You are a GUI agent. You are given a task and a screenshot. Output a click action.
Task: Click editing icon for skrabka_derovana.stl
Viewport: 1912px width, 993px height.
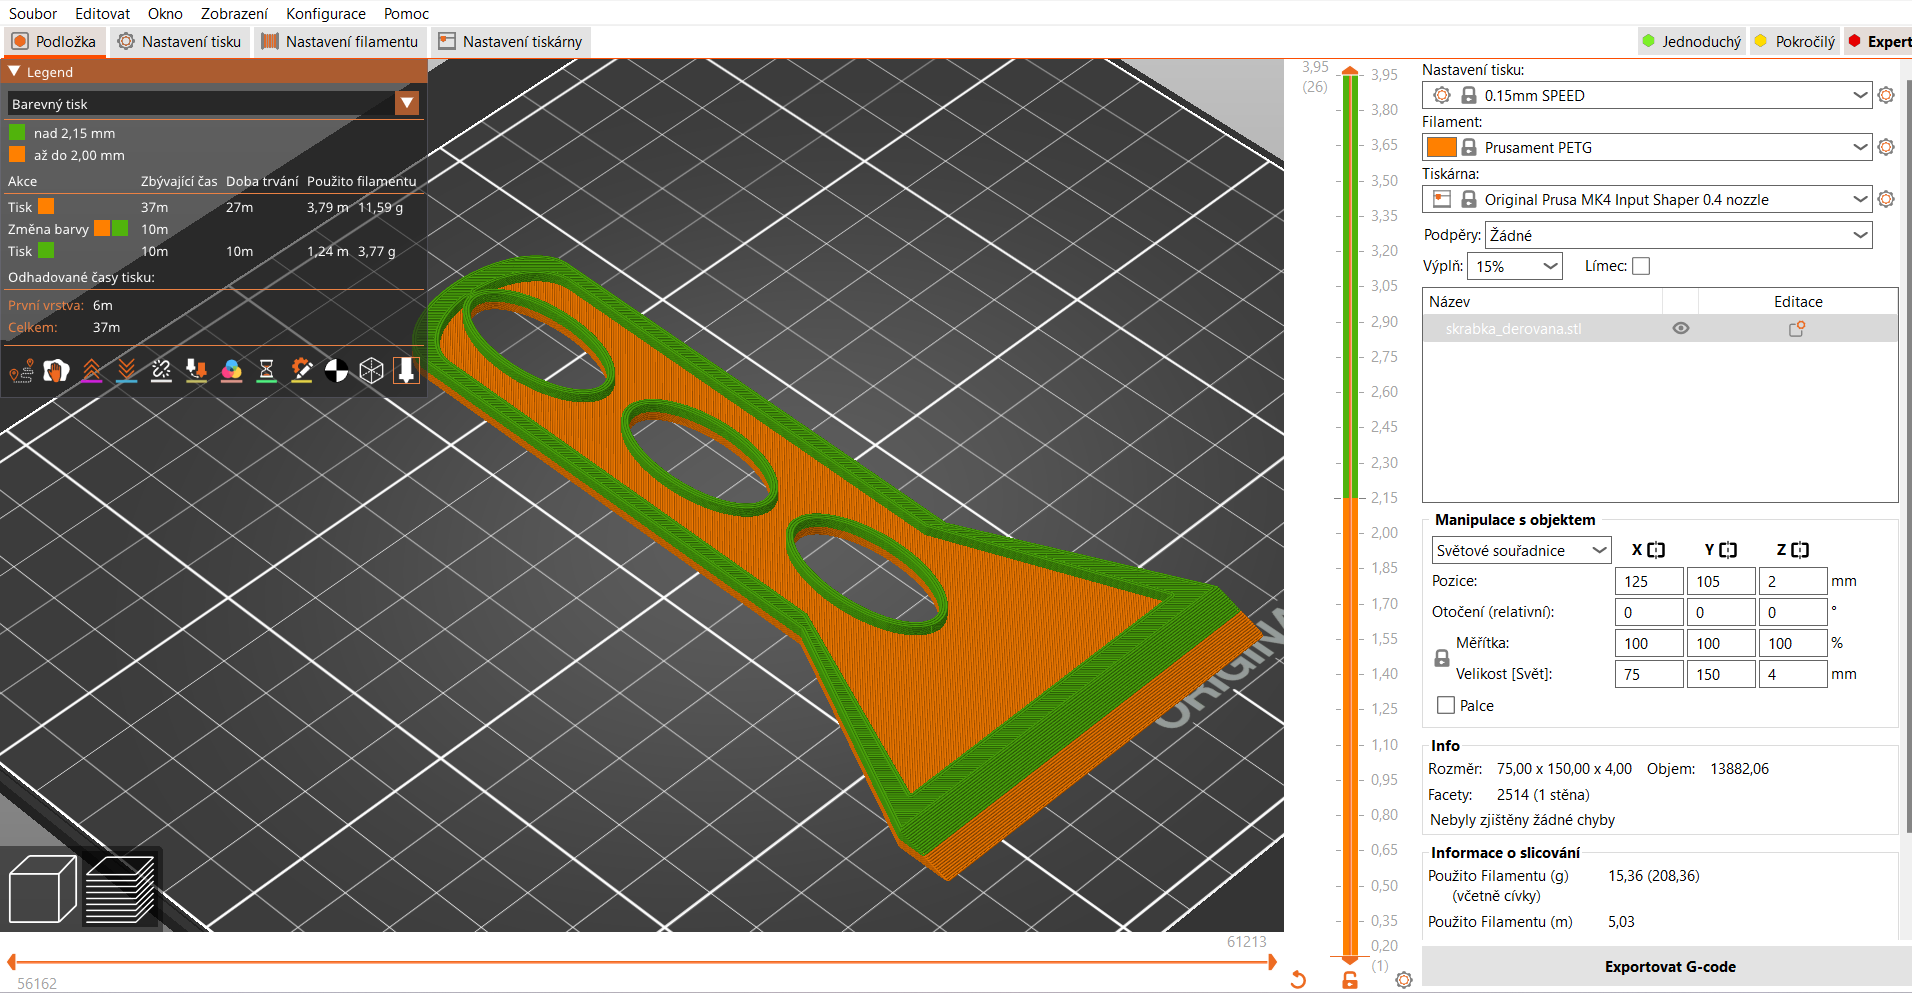(x=1797, y=328)
